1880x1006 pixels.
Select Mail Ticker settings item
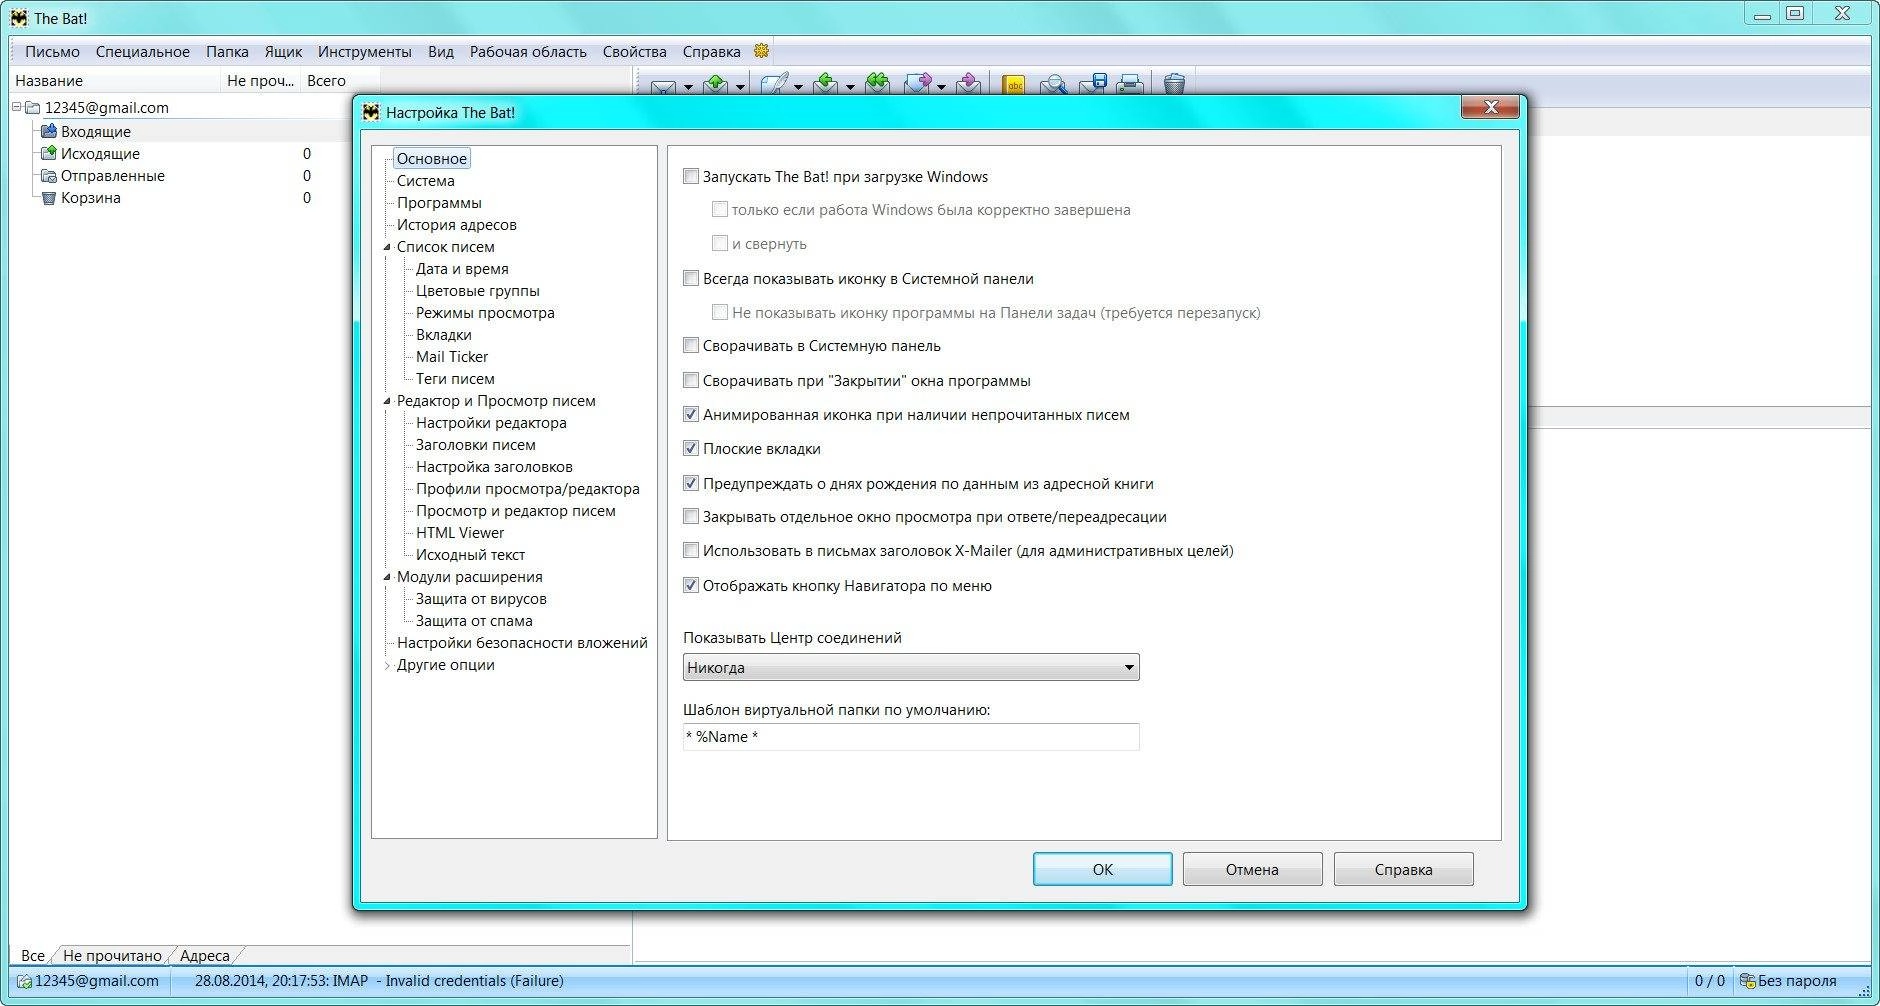(452, 357)
